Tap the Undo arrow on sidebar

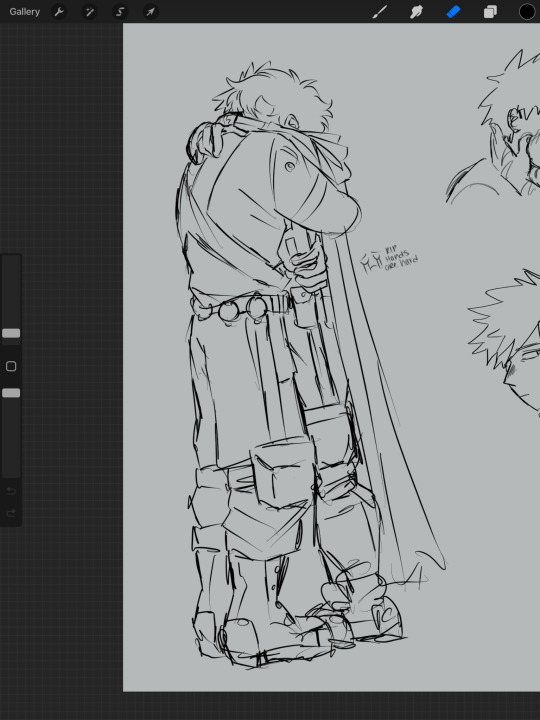pyautogui.click(x=11, y=491)
